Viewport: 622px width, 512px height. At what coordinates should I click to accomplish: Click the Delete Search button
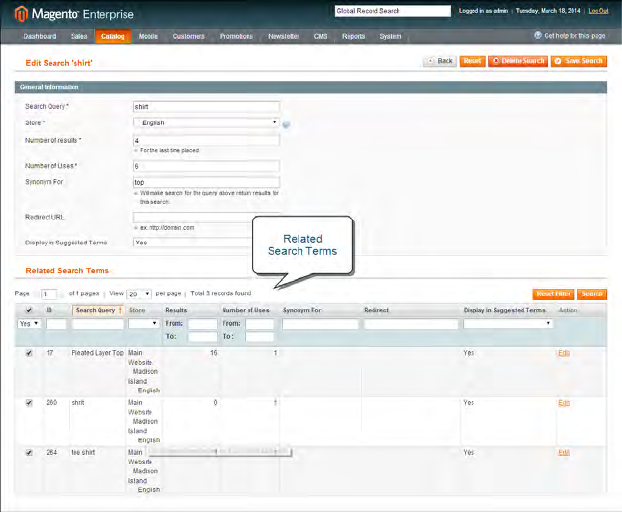518,61
